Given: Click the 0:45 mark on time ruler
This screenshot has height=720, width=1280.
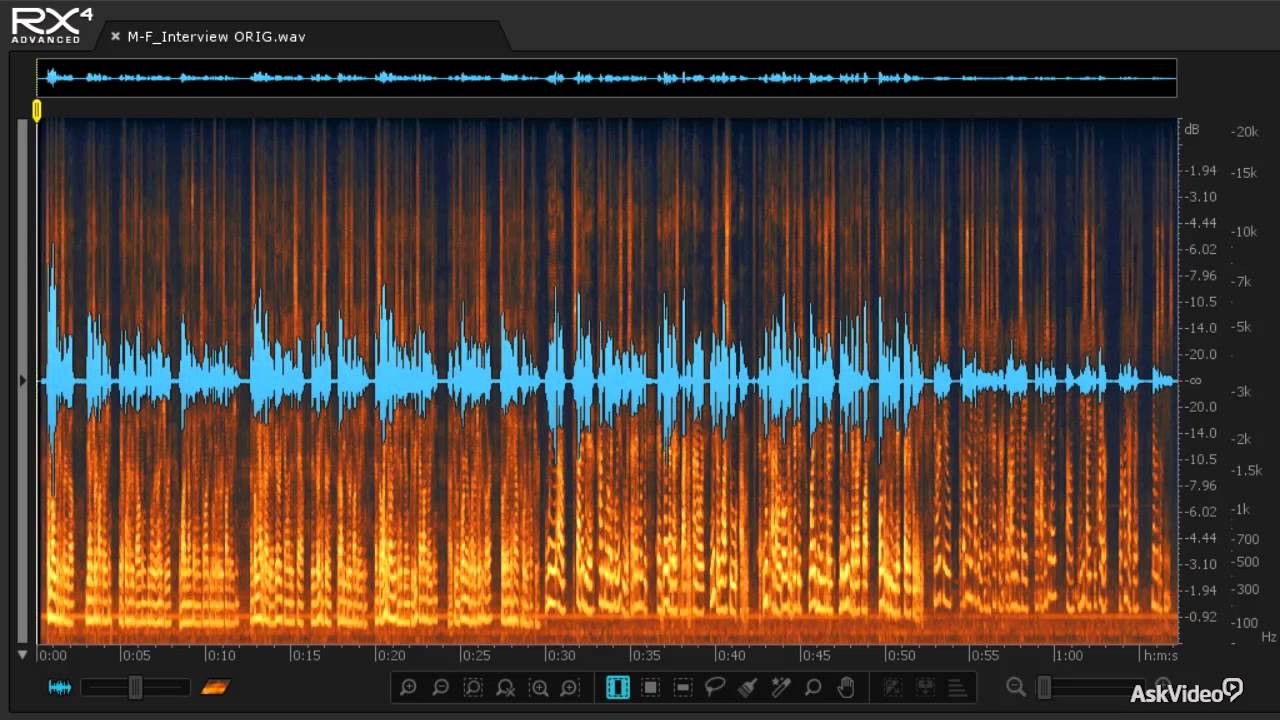Looking at the screenshot, I should pyautogui.click(x=816, y=656).
